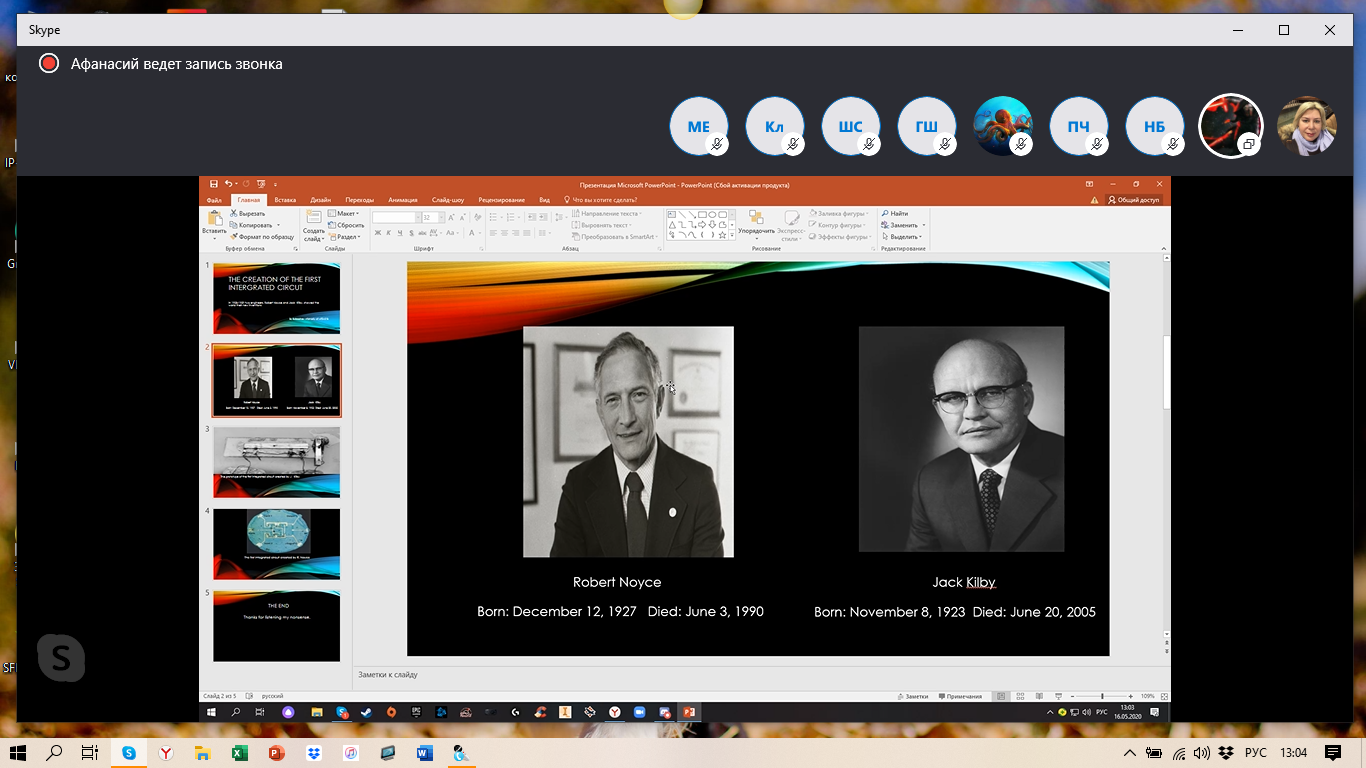Image resolution: width=1366 pixels, height=768 pixels.
Task: Click the Skype icon in Windows taskbar
Action: click(x=128, y=752)
